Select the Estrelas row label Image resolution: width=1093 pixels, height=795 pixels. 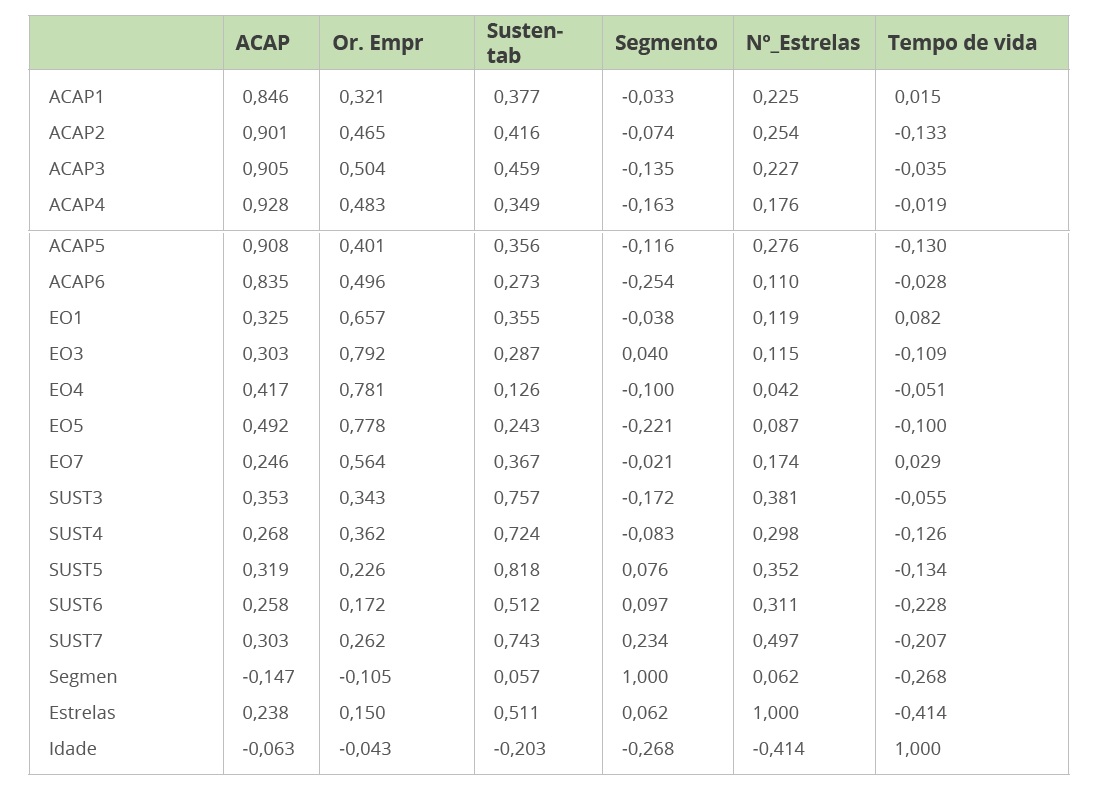82,713
